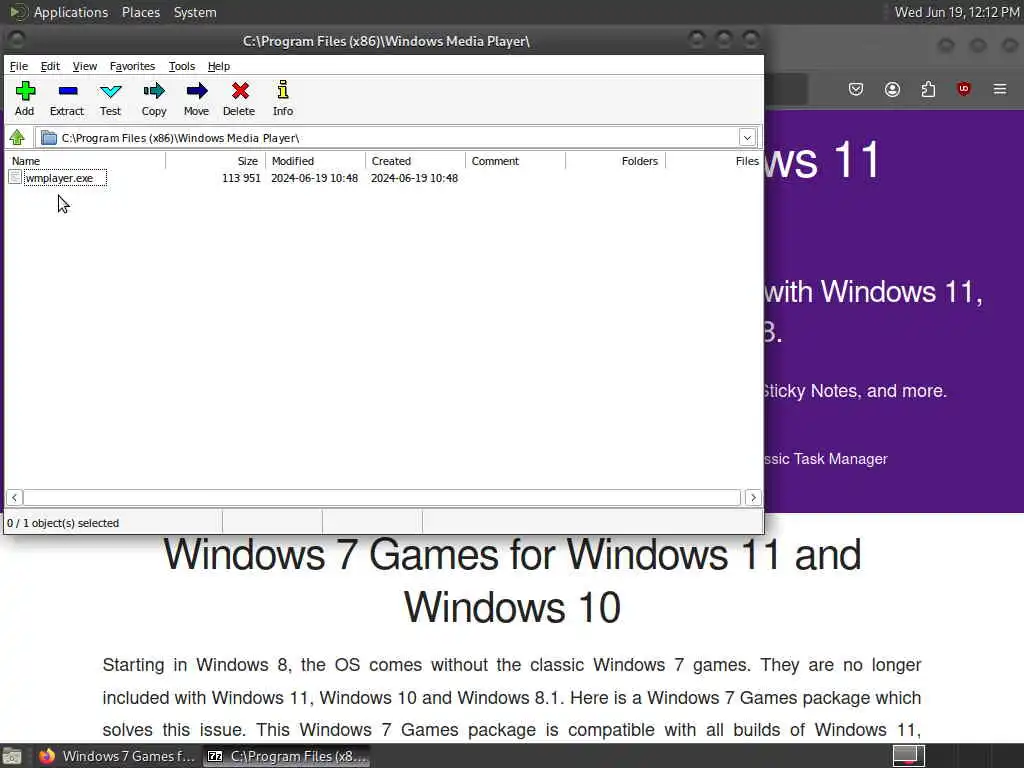Screen dimensions: 1024x768
Task: Sort by the Modified column header
Action: point(315,161)
